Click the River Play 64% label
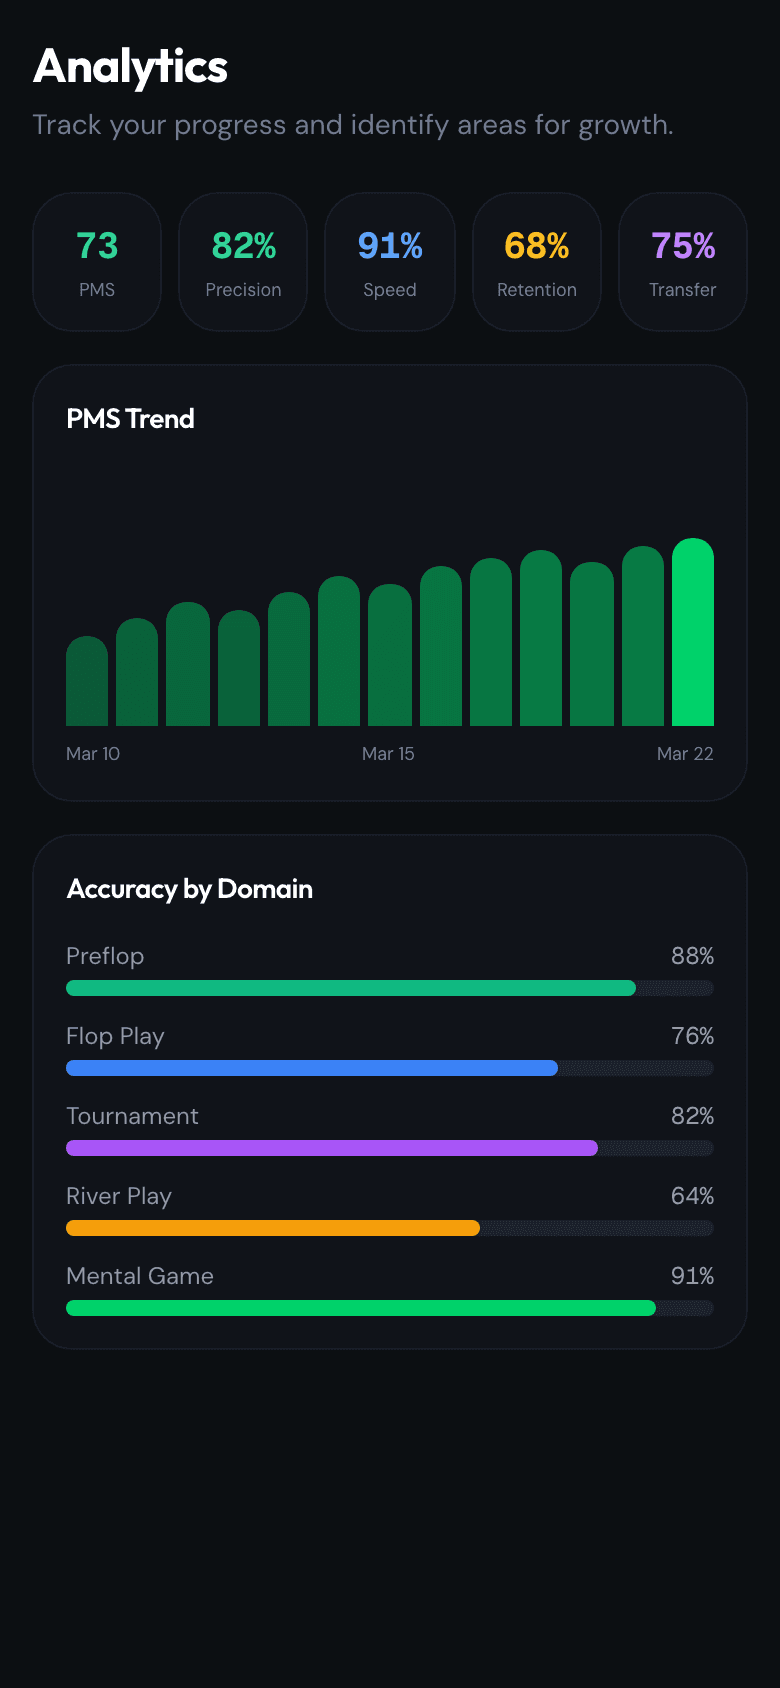This screenshot has width=780, height=1688. click(x=694, y=1196)
